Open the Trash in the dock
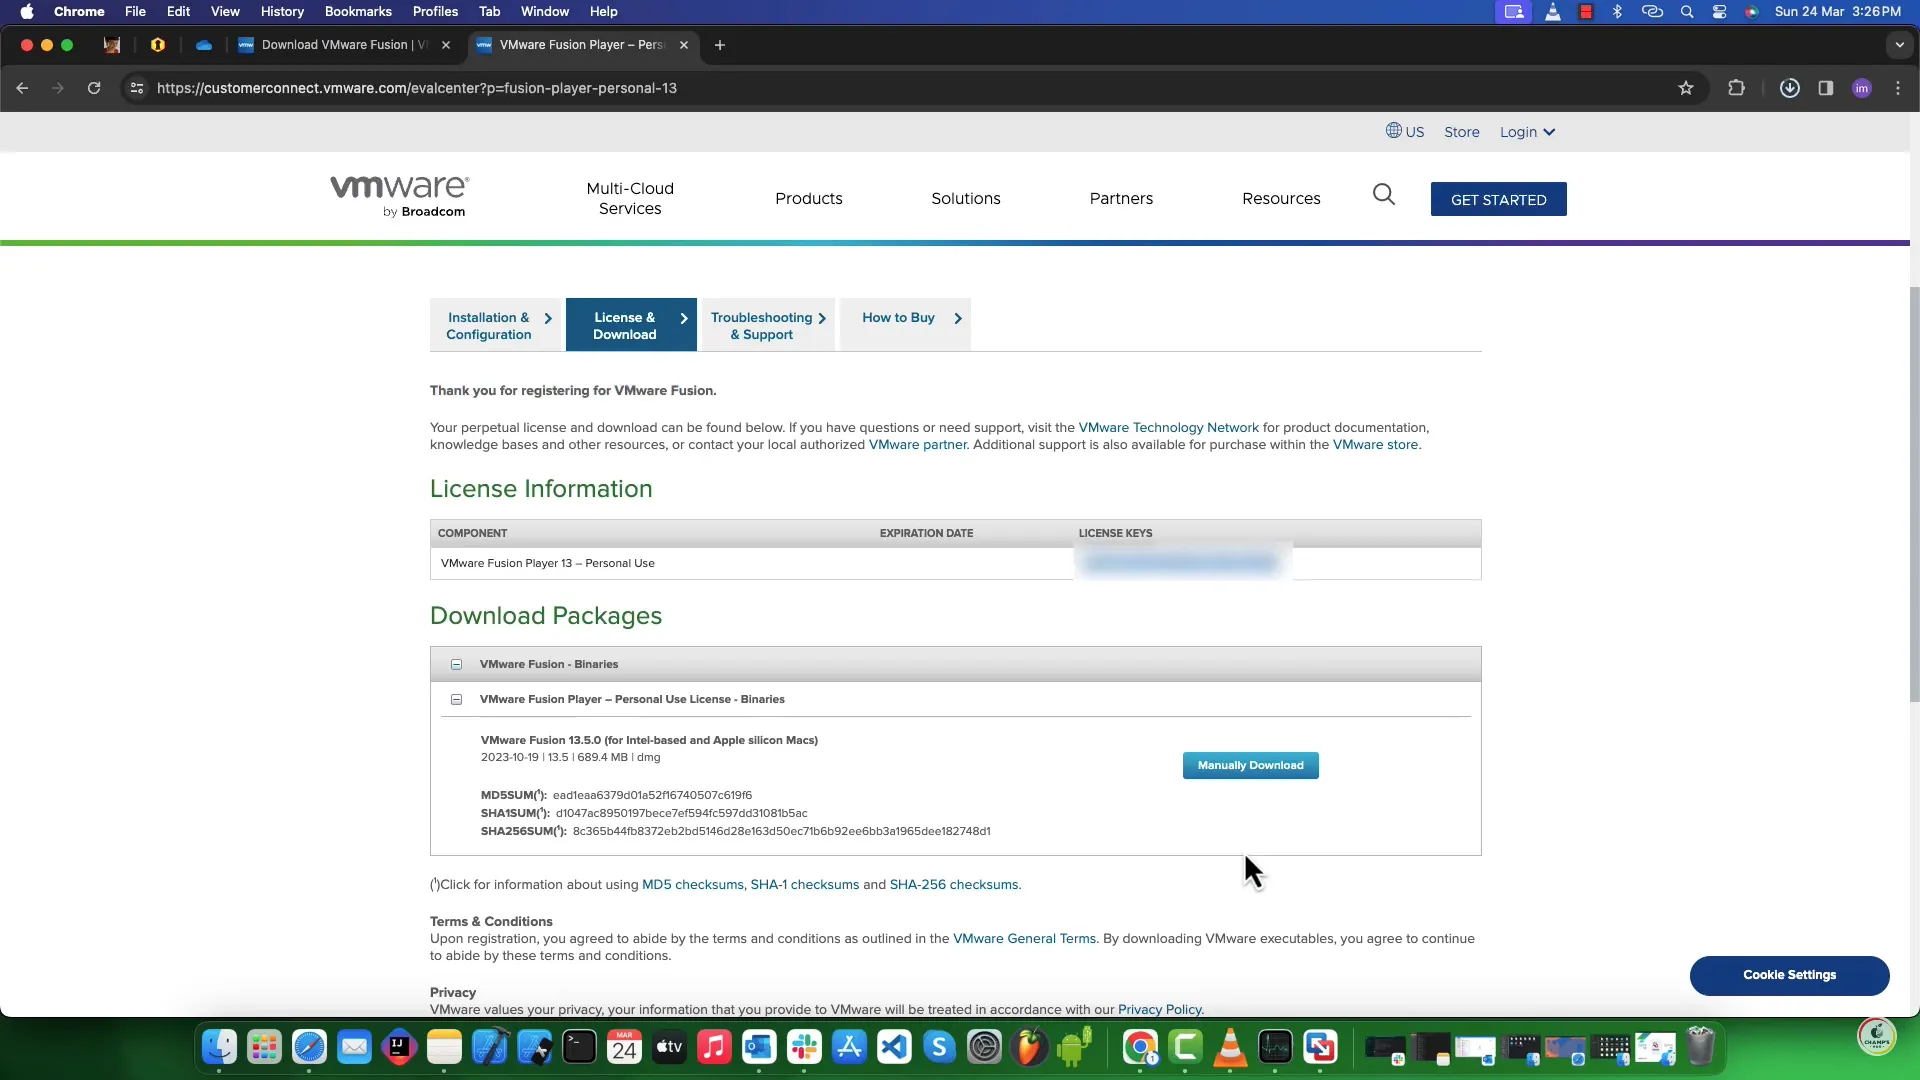 tap(1700, 1047)
